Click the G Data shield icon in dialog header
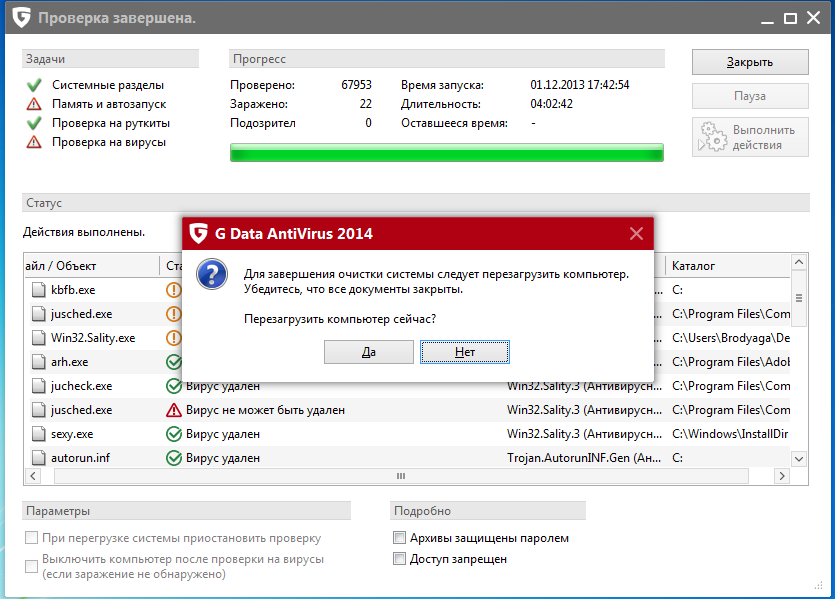The height and width of the screenshot is (599, 835). coord(199,233)
